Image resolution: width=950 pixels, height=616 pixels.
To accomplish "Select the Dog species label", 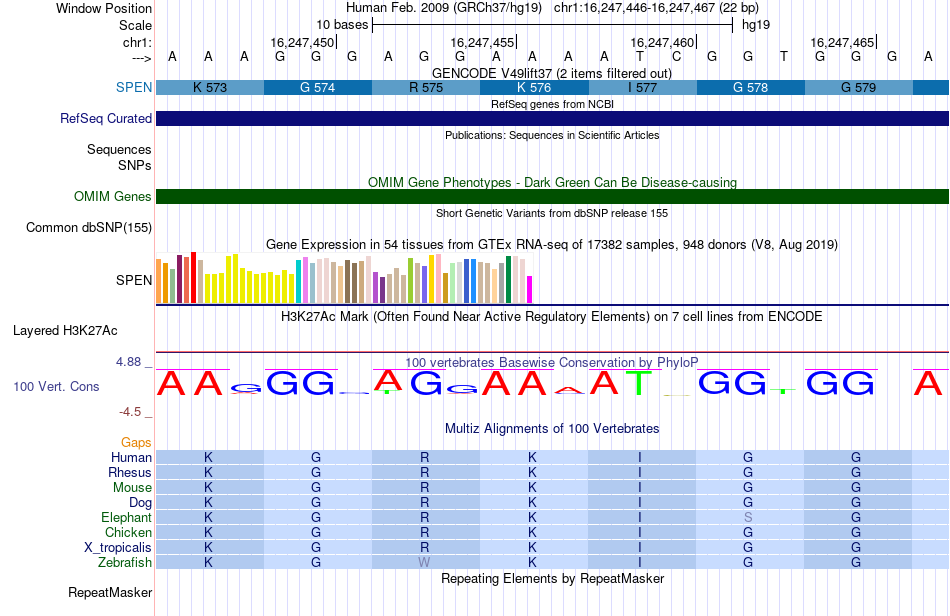I will 140,502.
